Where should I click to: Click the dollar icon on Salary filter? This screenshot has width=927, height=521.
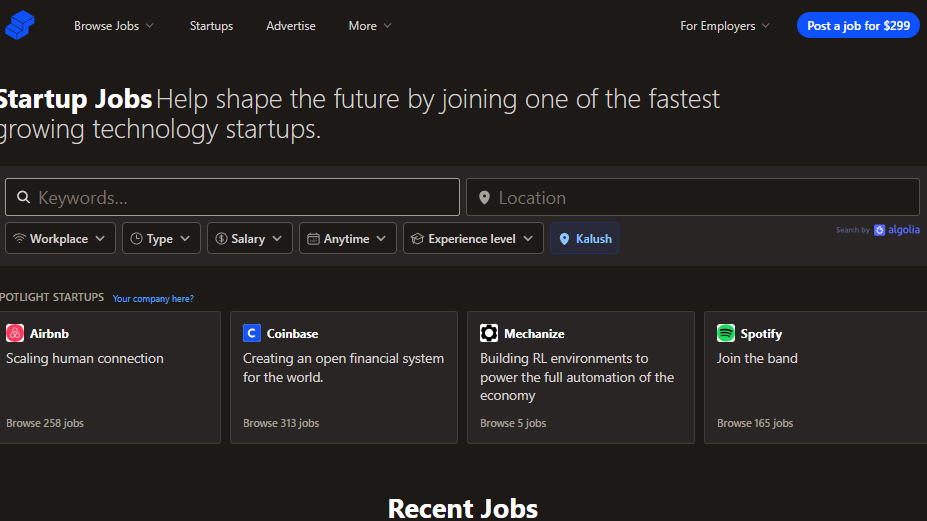point(221,238)
